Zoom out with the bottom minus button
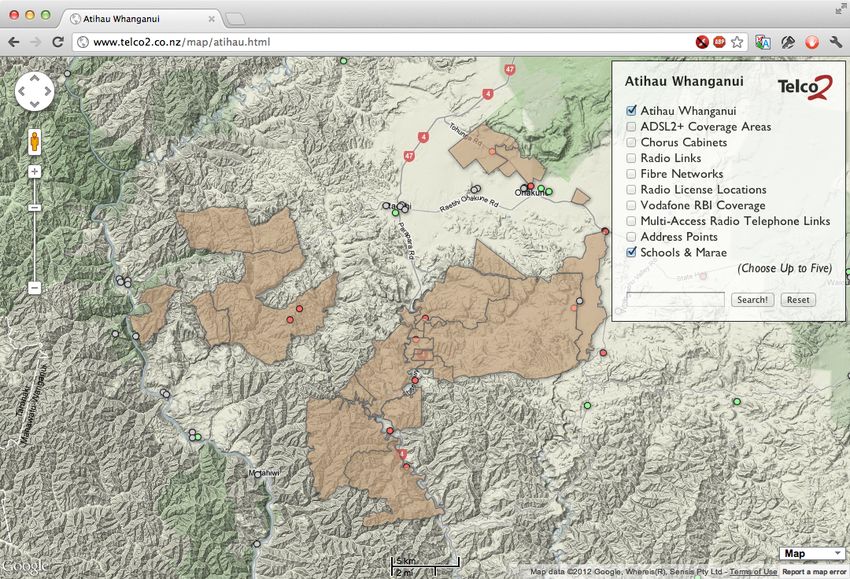 34,288
